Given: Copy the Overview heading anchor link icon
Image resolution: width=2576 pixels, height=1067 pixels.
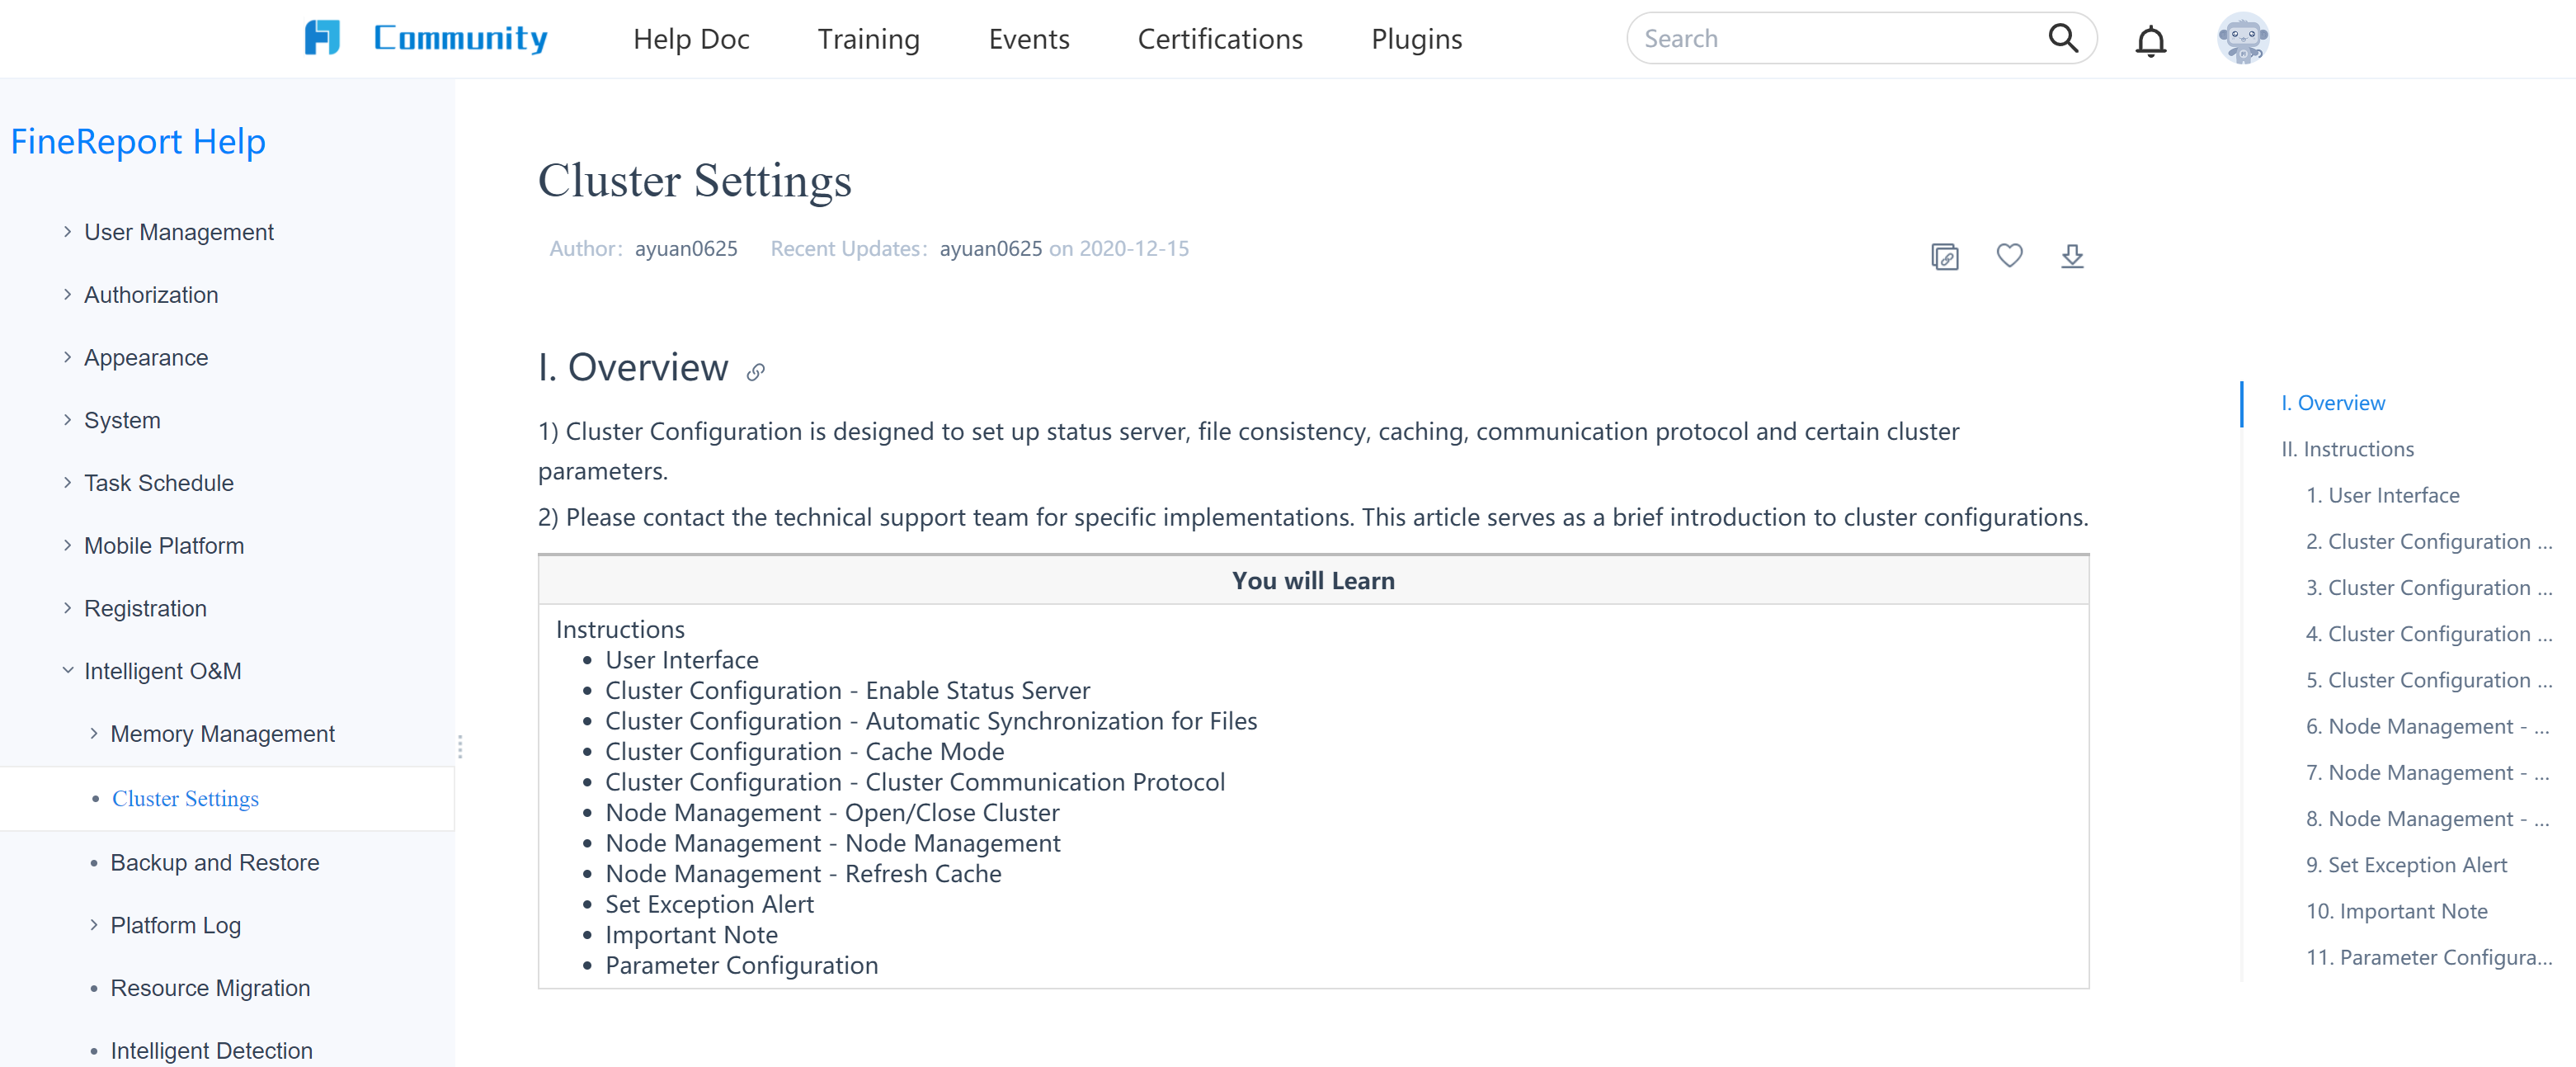Looking at the screenshot, I should (x=756, y=372).
